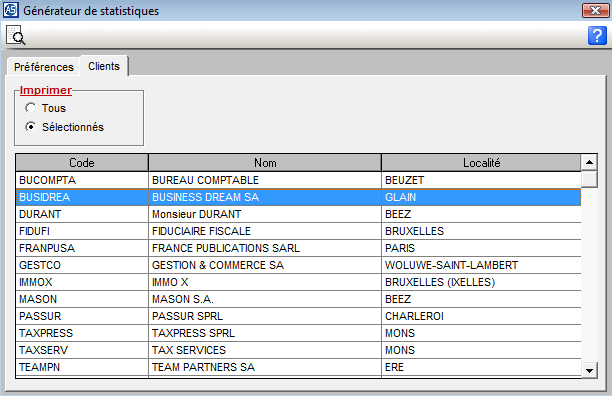Select the Clients tab

[104, 66]
